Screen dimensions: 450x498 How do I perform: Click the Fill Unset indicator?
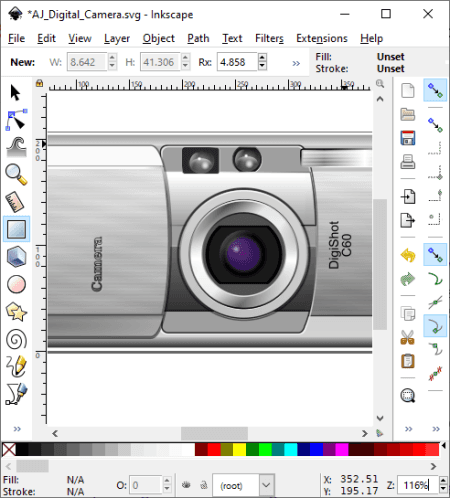click(390, 57)
